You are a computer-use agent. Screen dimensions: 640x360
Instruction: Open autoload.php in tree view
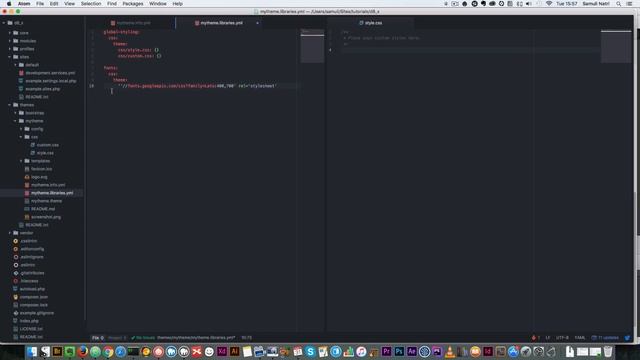[x=32, y=289]
